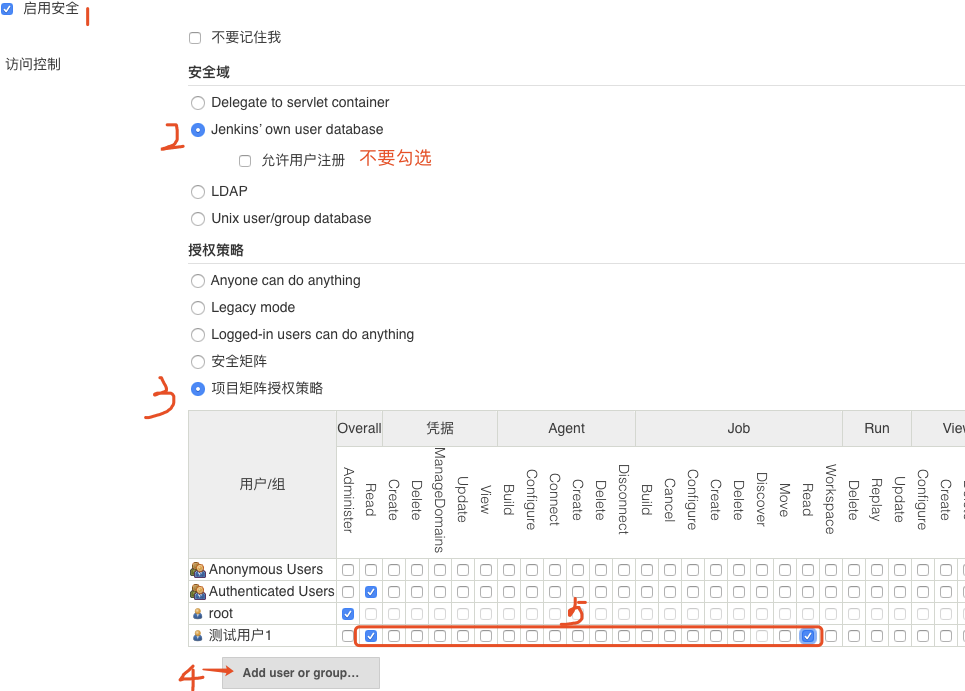Click the 用户/组 header cell
965x691 pixels.
[x=262, y=484]
